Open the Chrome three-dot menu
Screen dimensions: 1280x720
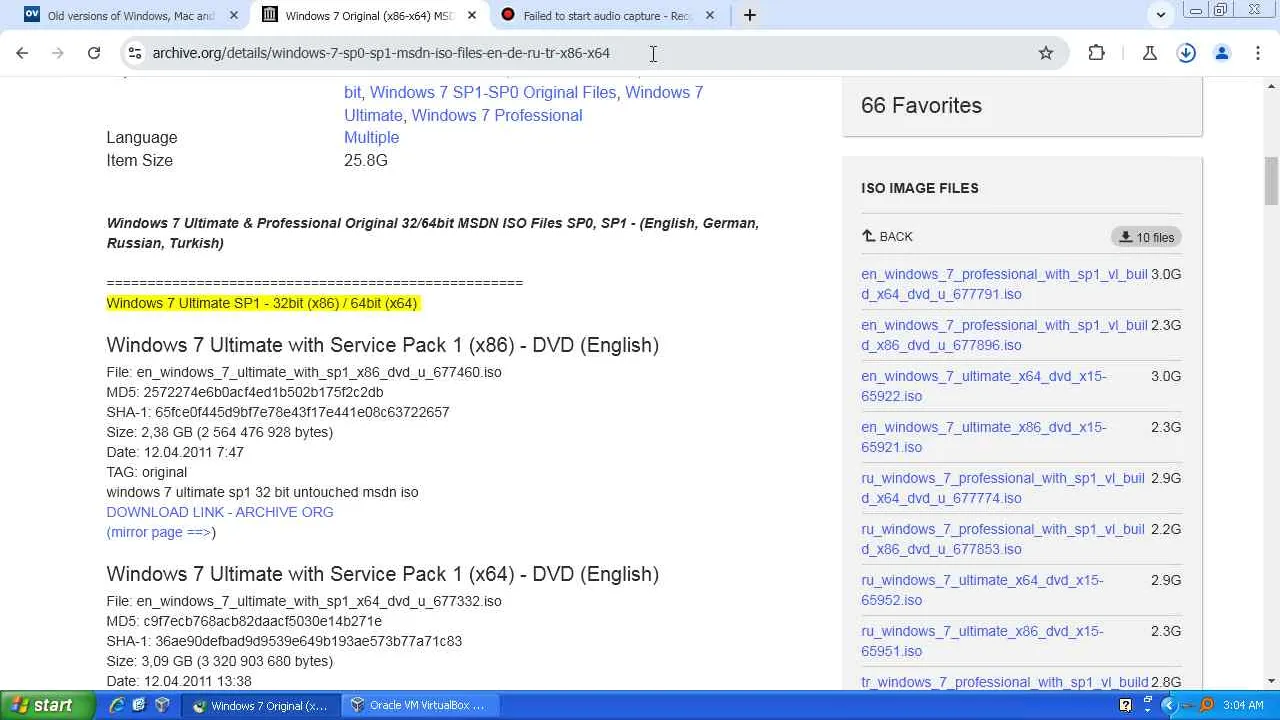1258,53
